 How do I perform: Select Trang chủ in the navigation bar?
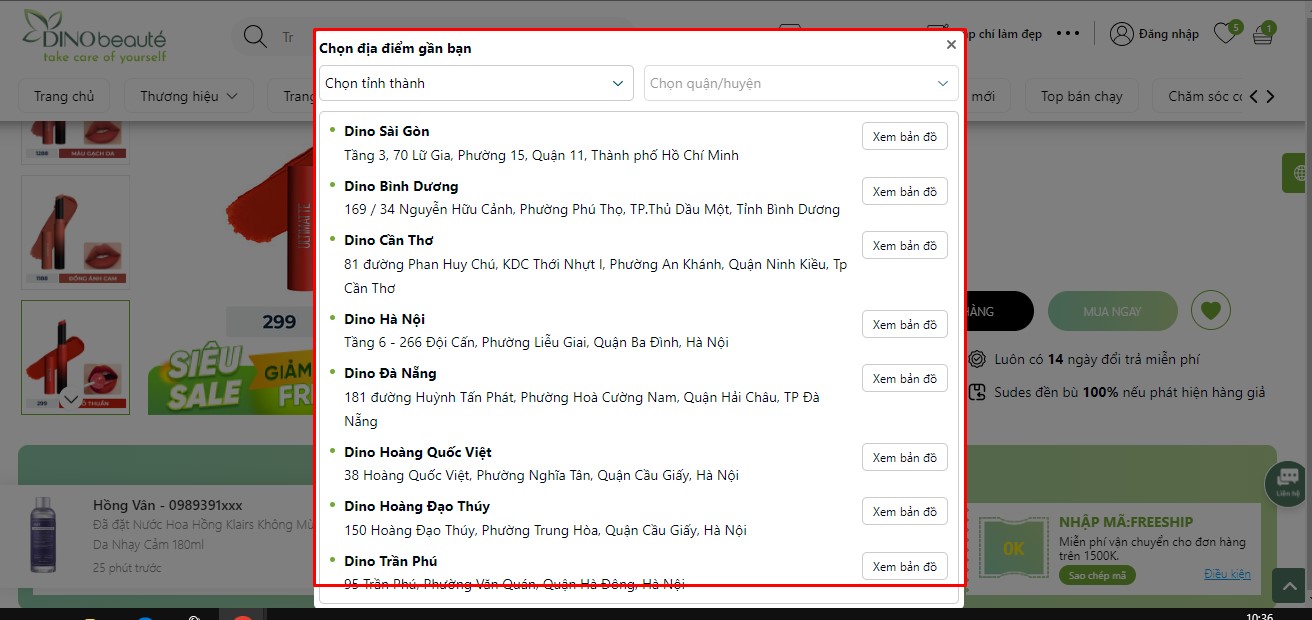(64, 96)
